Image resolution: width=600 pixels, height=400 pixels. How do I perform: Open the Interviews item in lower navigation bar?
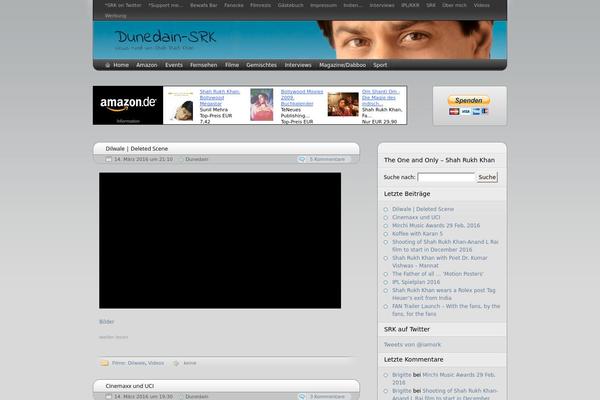tap(298, 65)
